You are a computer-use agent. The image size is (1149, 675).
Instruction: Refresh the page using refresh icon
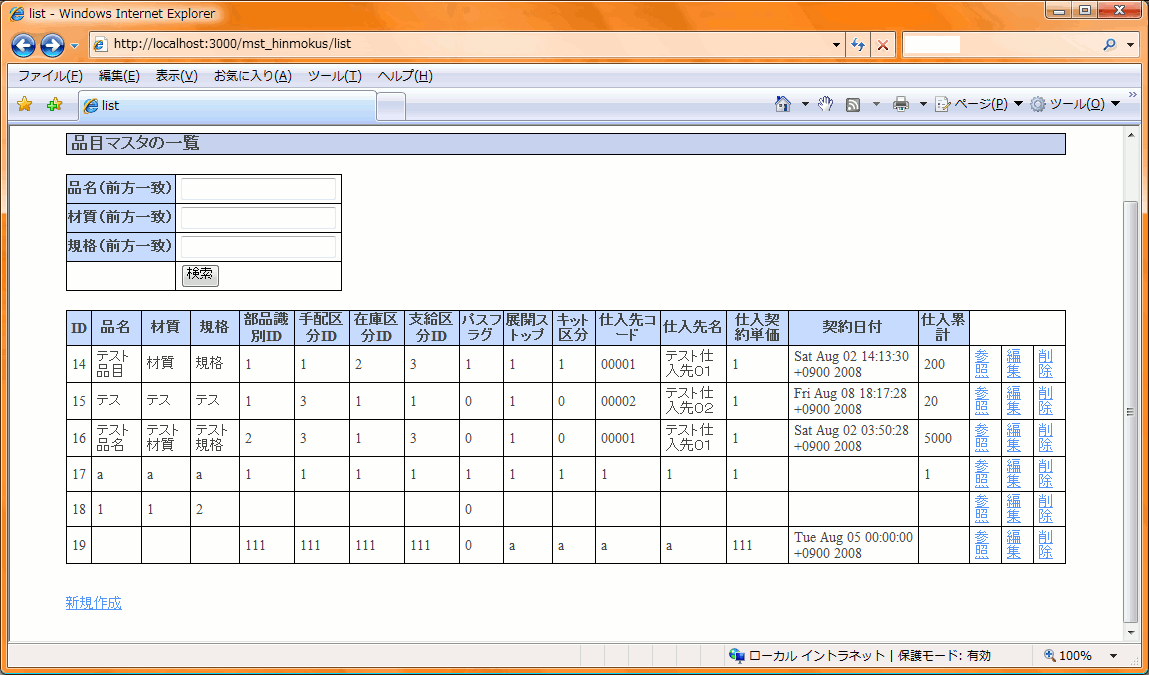coord(858,45)
